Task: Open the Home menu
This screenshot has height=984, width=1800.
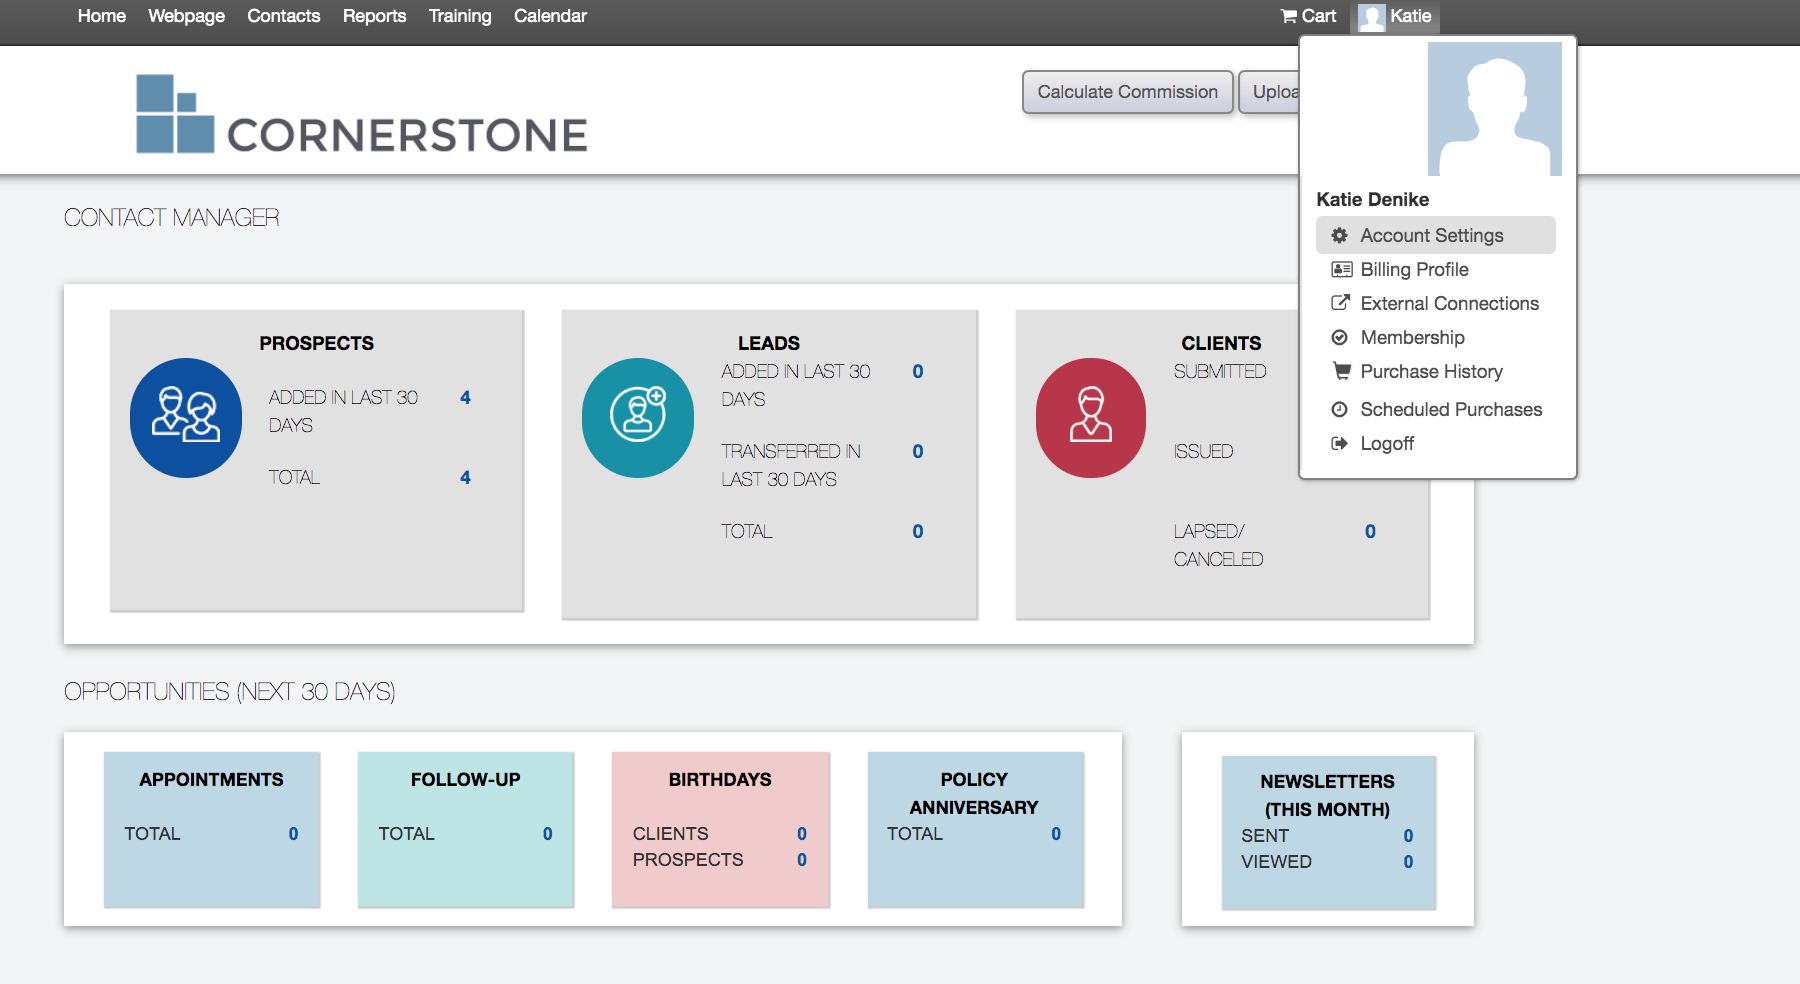Action: click(x=102, y=16)
